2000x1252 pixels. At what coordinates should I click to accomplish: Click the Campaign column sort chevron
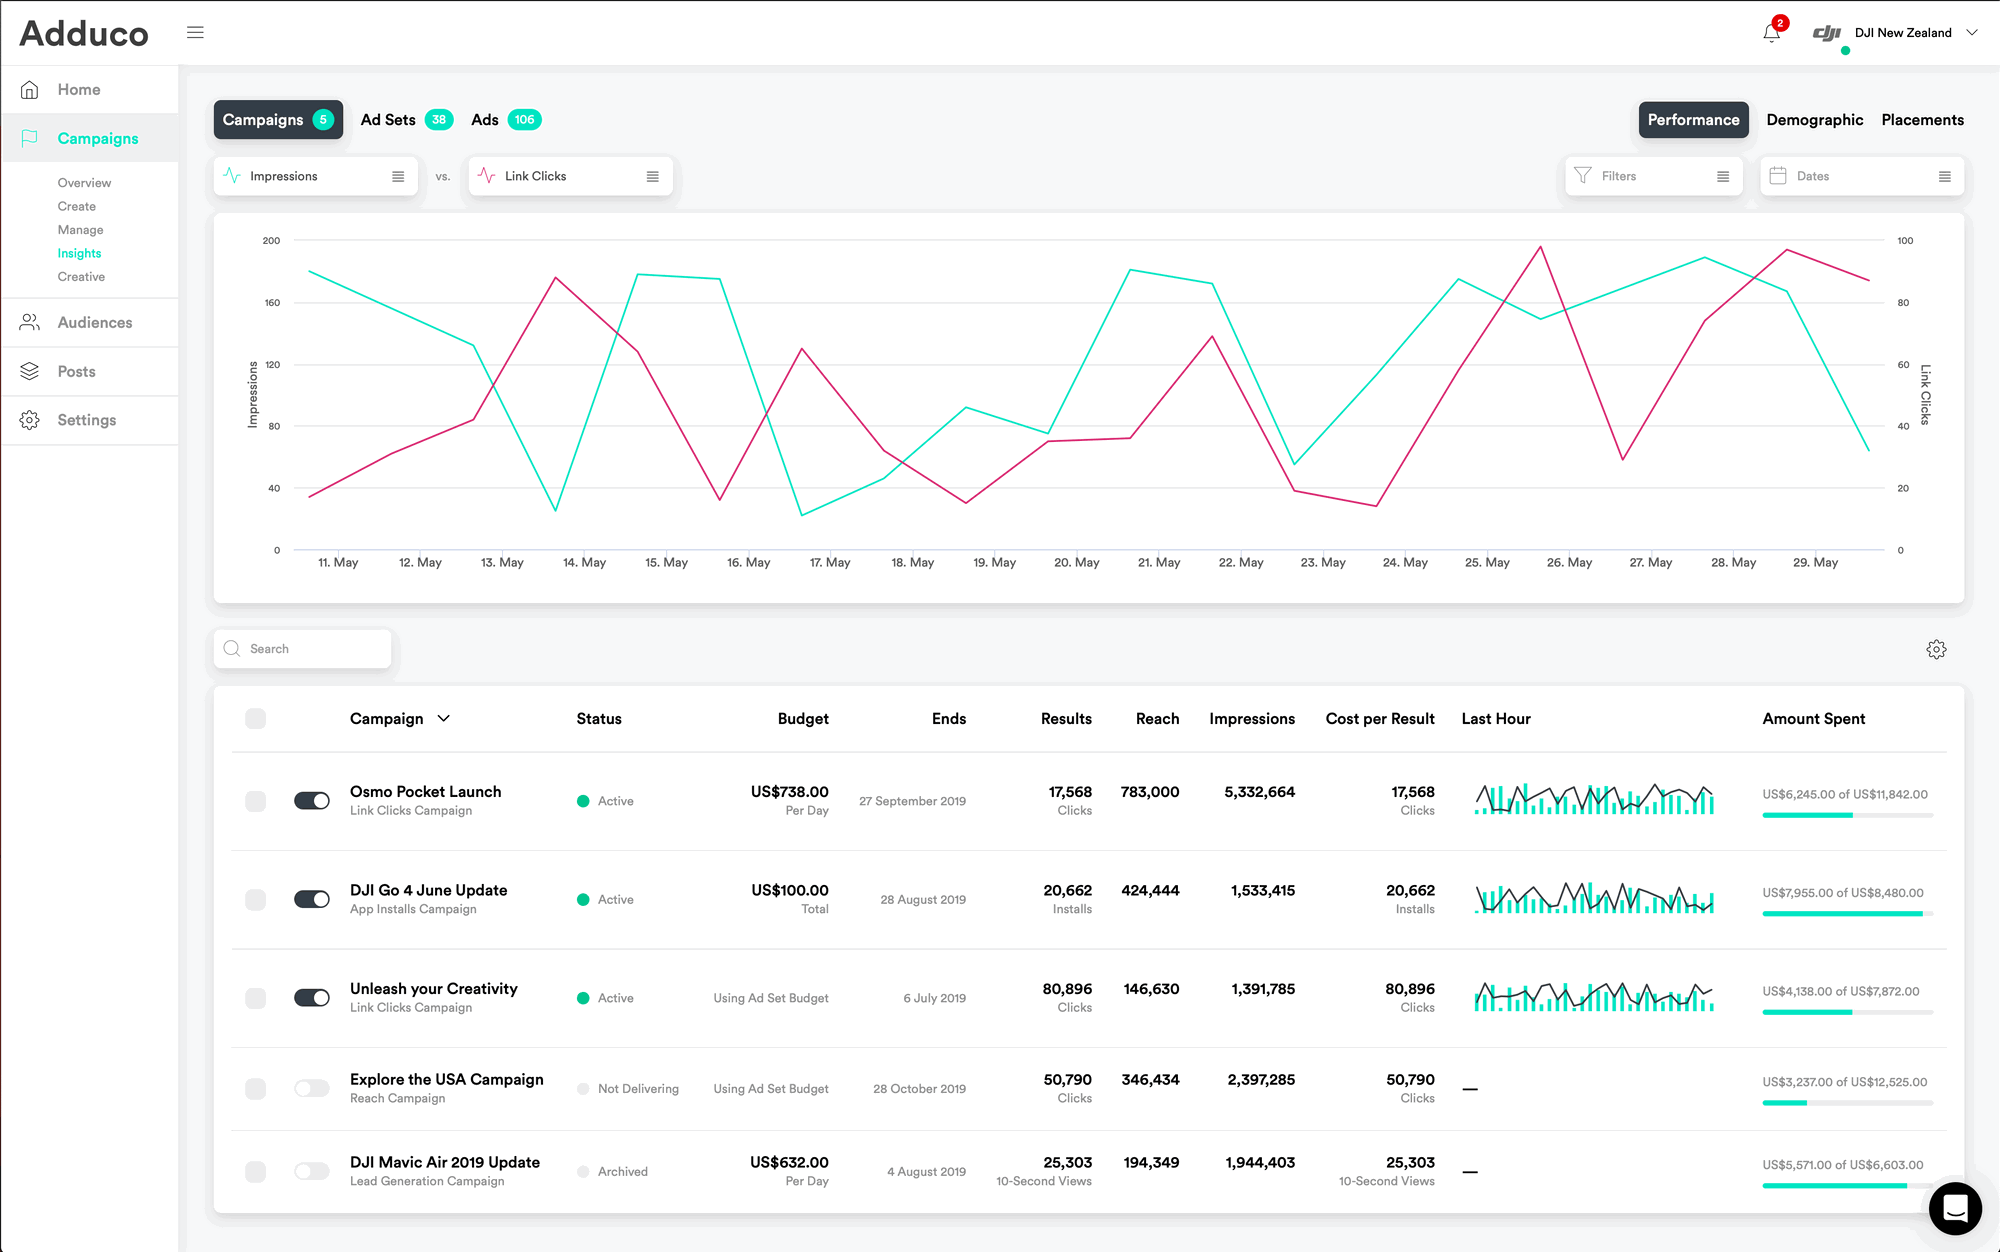(444, 719)
